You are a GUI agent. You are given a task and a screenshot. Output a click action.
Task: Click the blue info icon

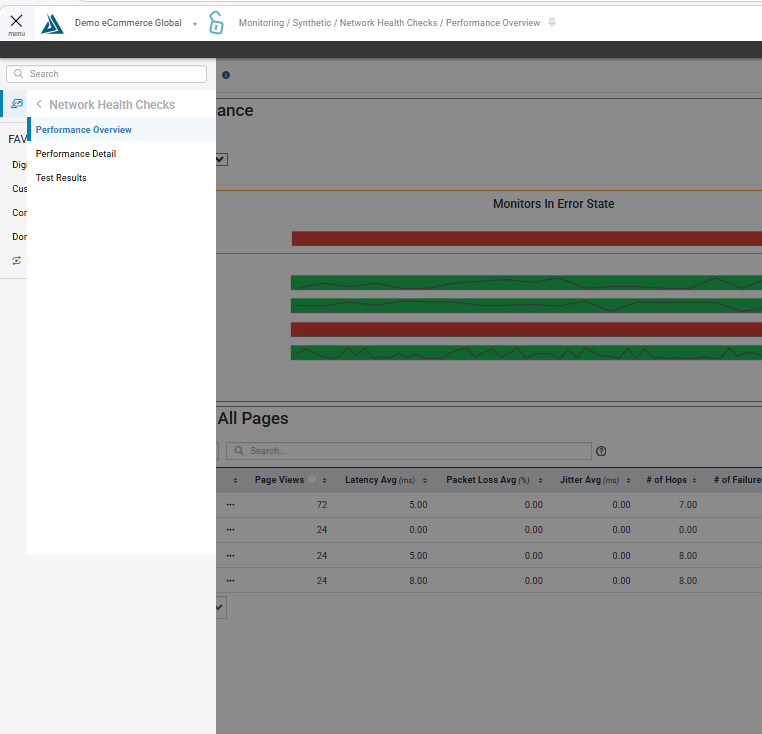(x=226, y=75)
